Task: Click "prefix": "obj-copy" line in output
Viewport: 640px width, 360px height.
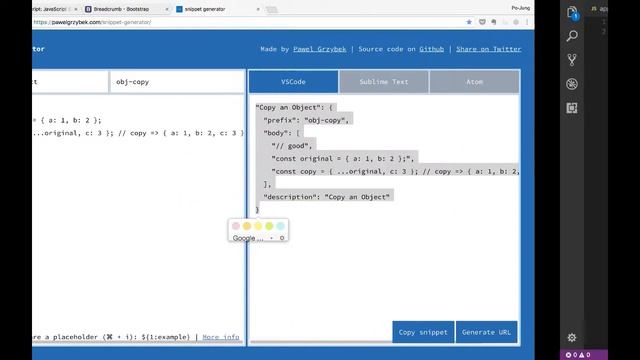Action: (306, 120)
